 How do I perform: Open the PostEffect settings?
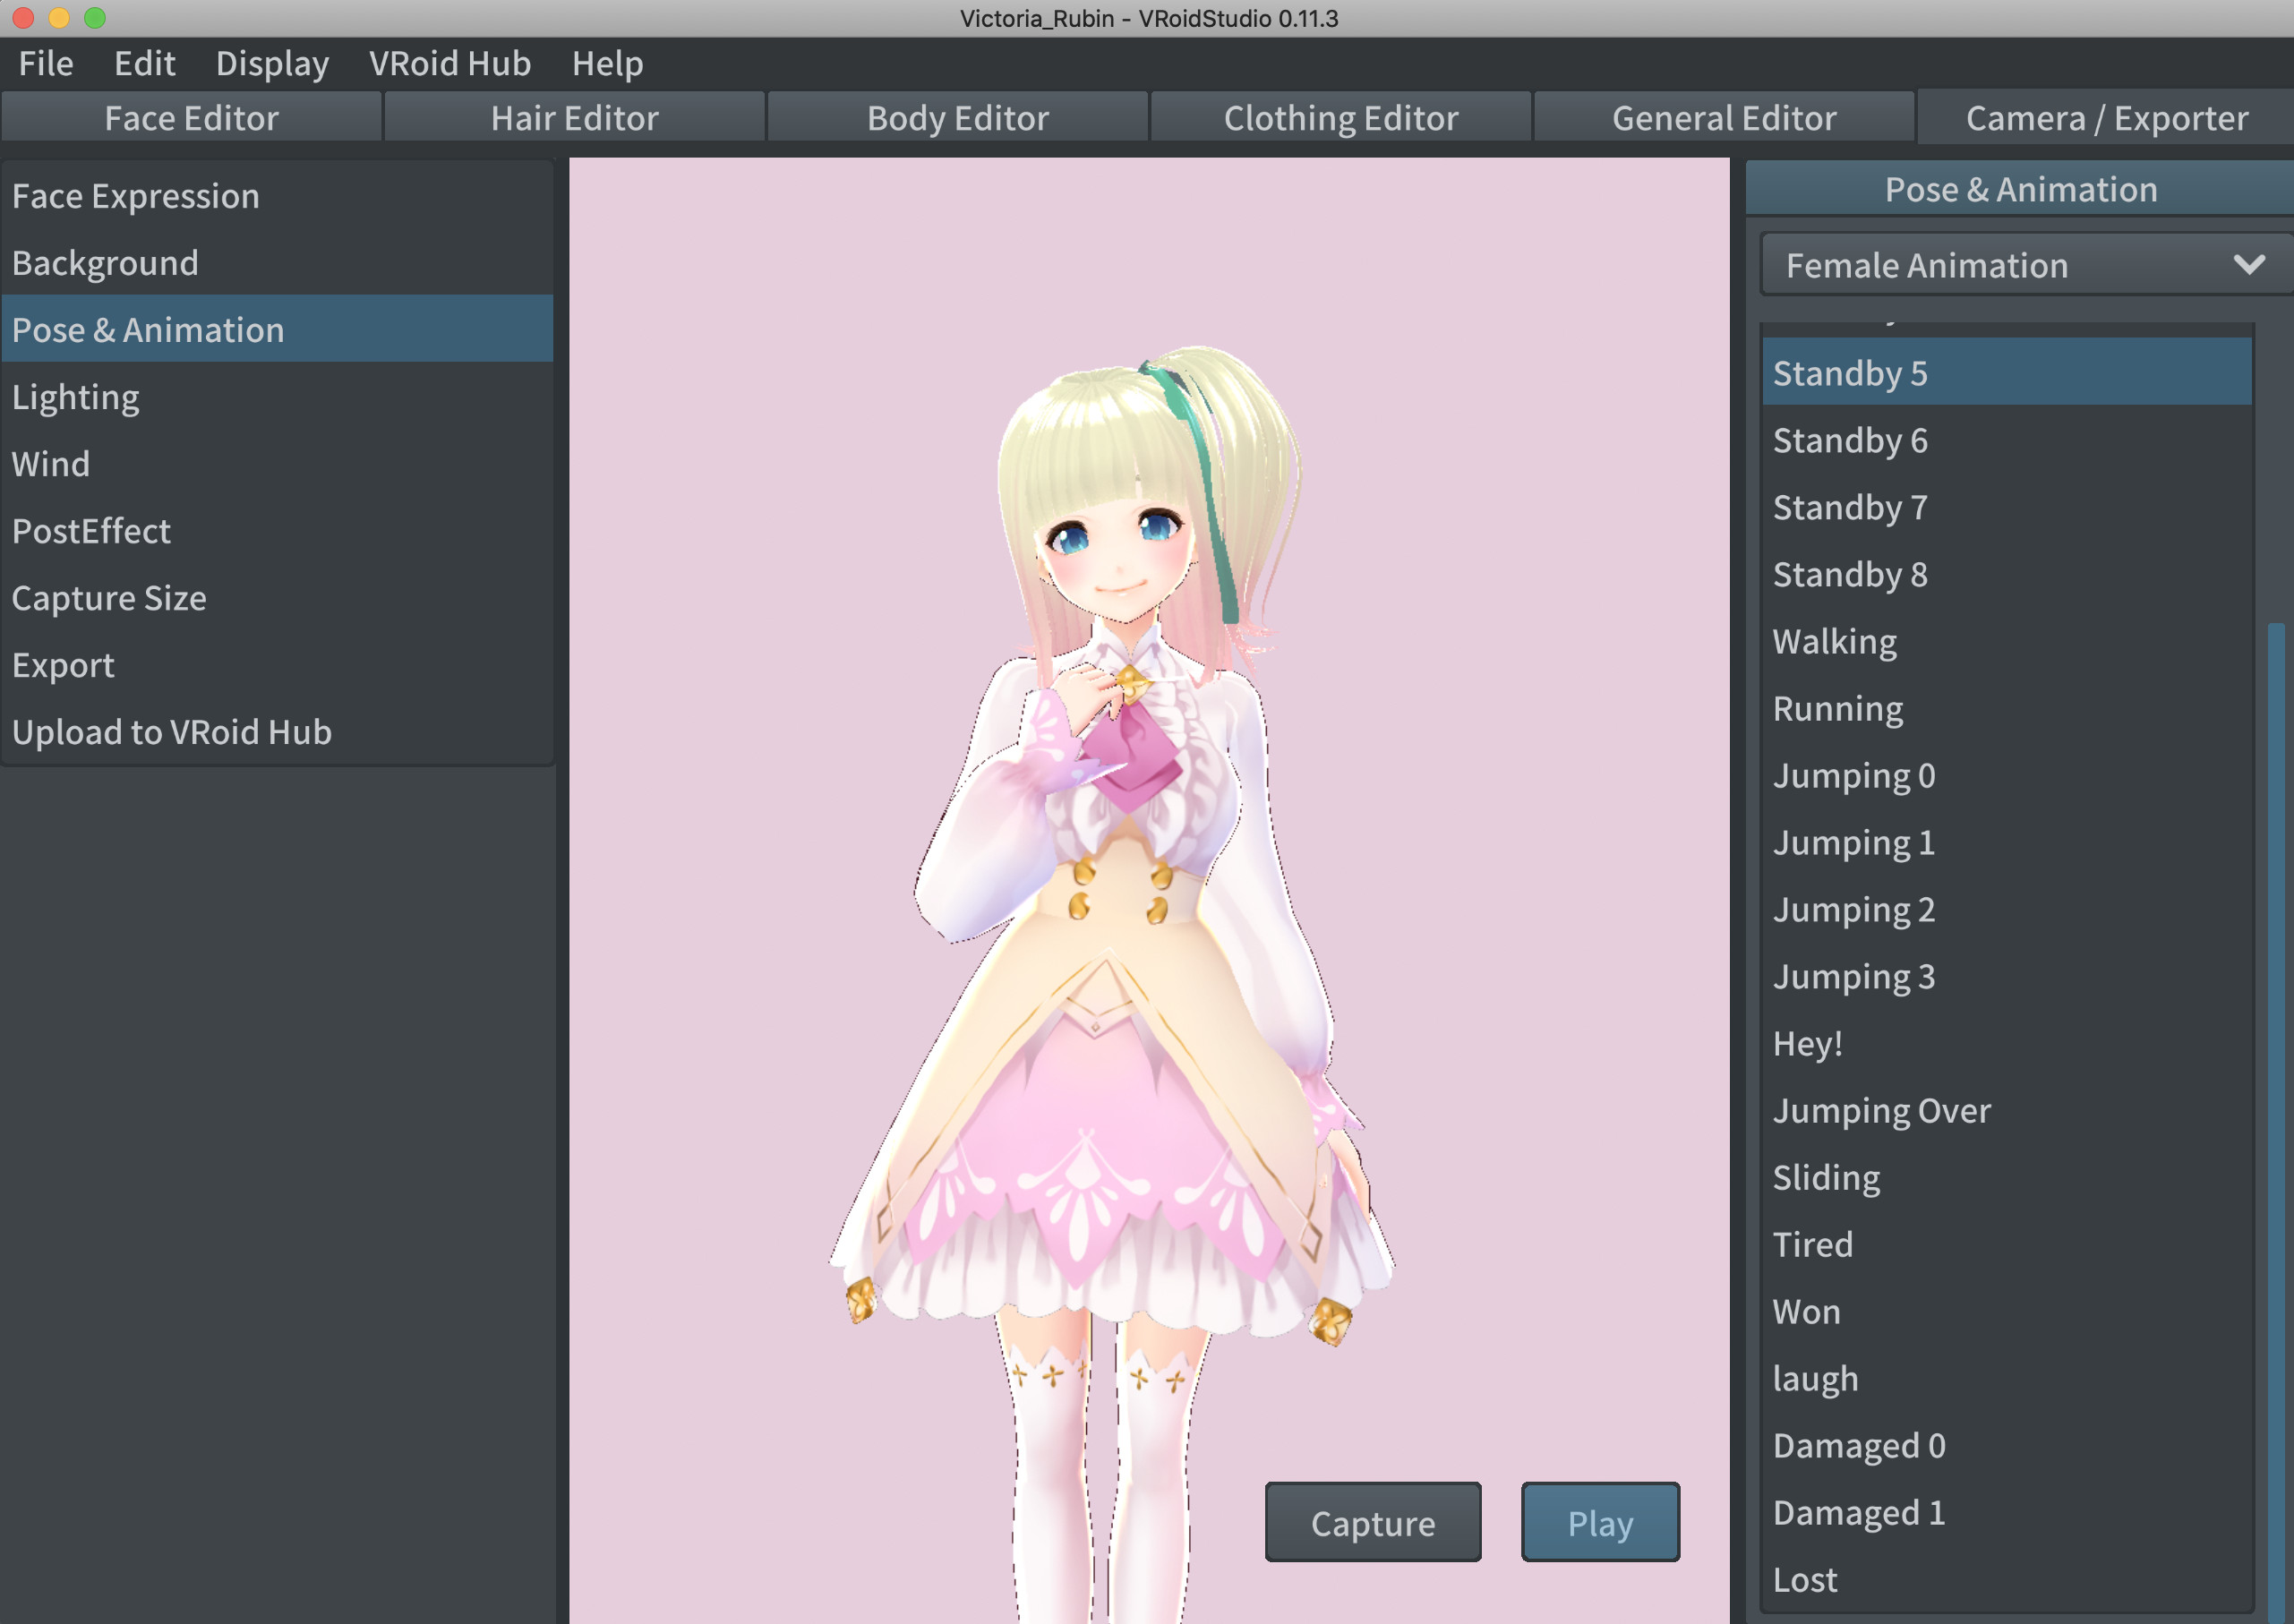(x=90, y=529)
